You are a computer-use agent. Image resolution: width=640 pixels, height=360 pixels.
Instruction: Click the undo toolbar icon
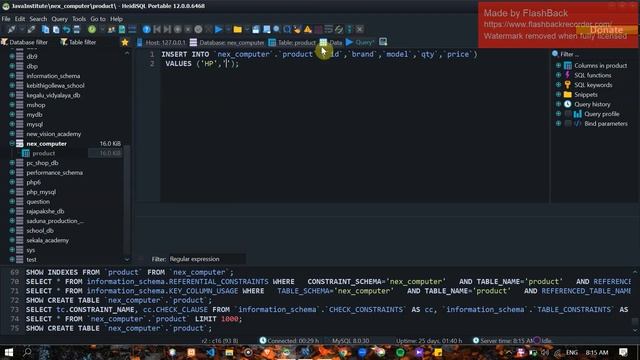click(x=66, y=29)
